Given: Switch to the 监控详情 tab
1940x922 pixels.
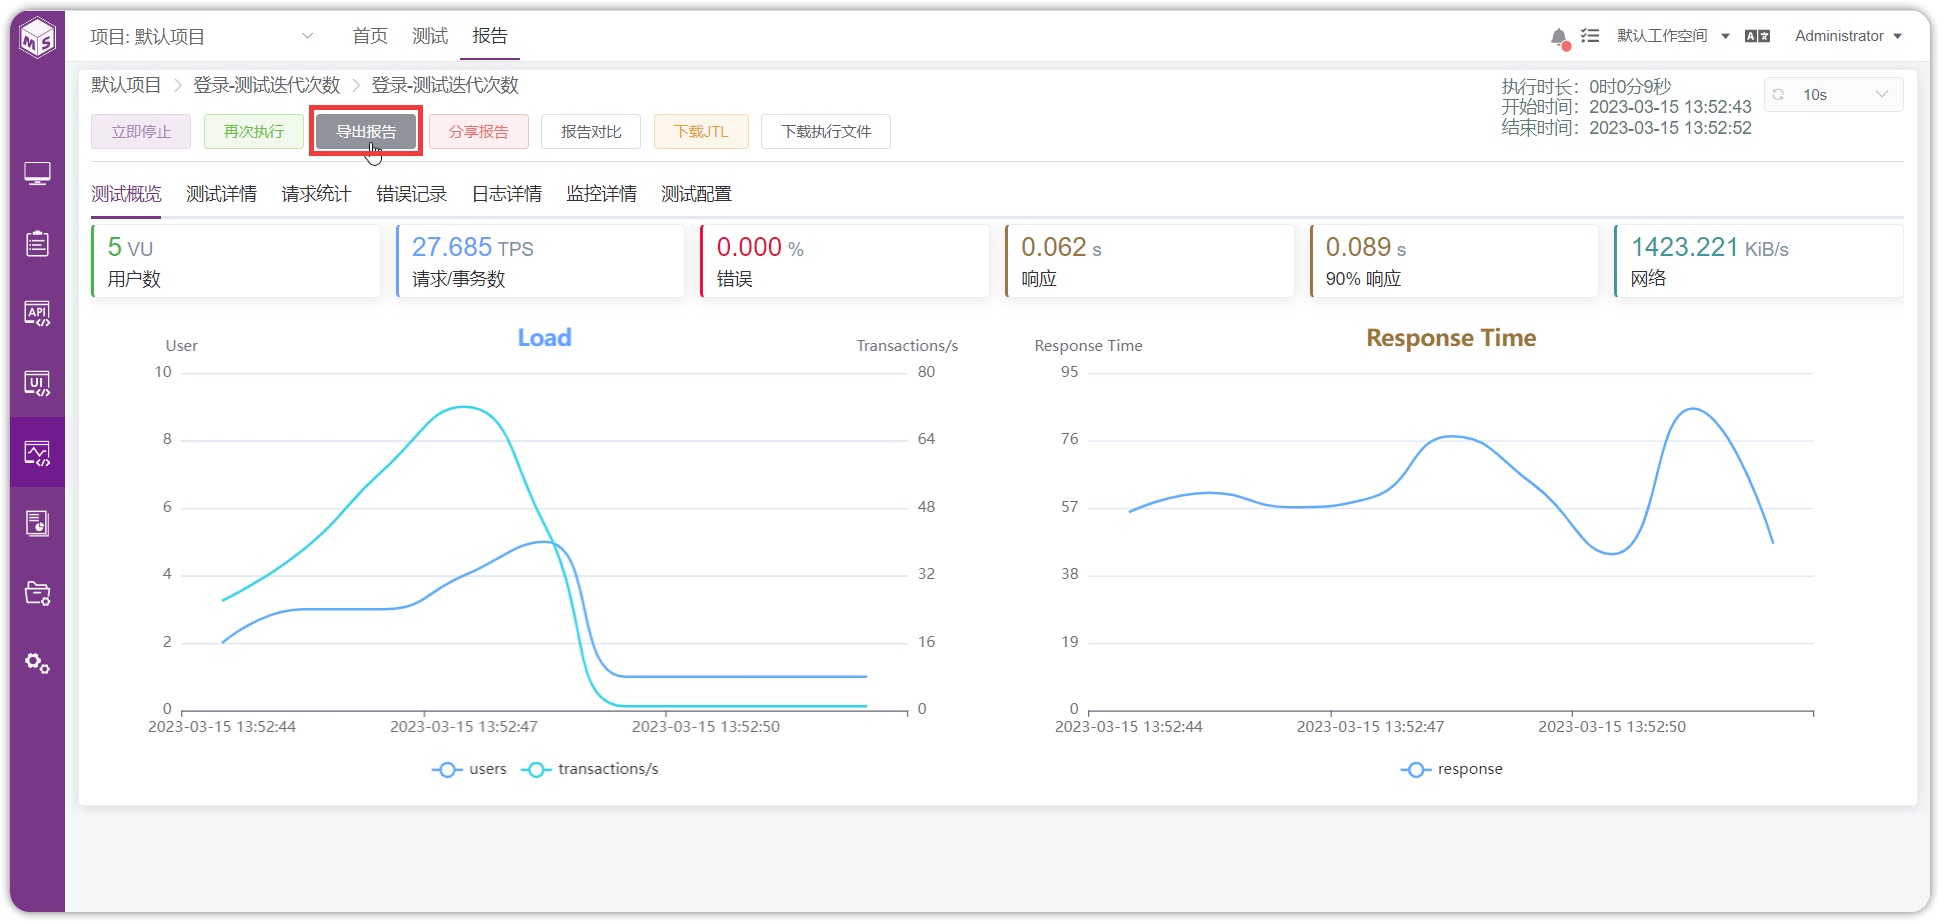Looking at the screenshot, I should [x=601, y=194].
